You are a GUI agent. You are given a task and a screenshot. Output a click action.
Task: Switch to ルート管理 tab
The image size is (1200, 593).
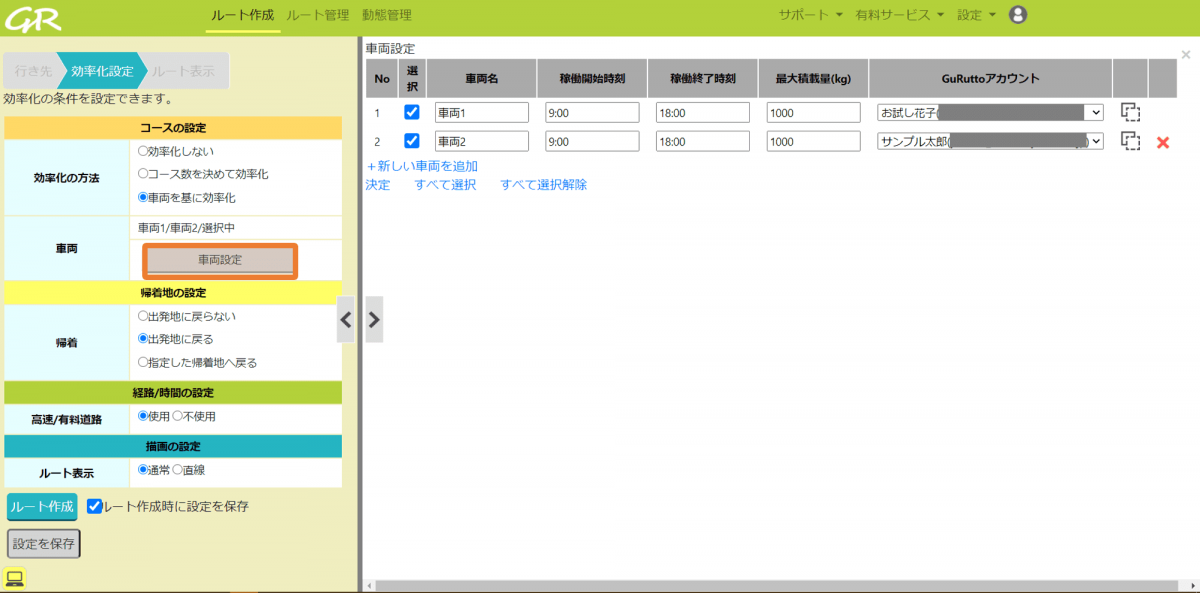coord(317,15)
